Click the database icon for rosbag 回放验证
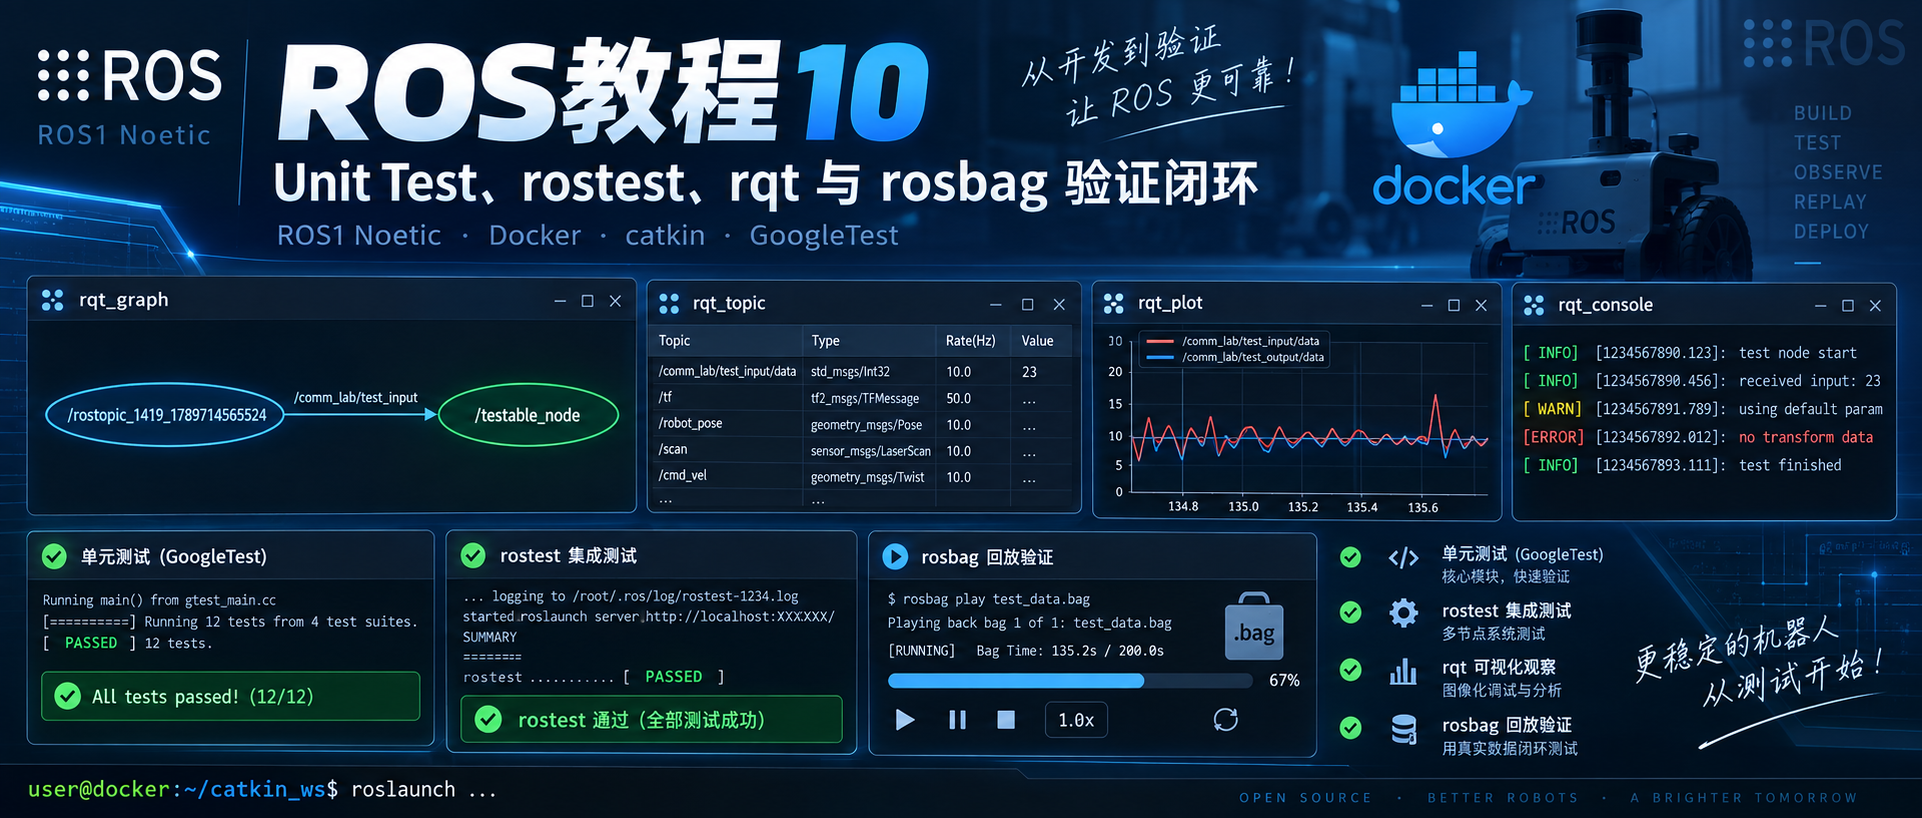The width and height of the screenshot is (1922, 818). point(1404,730)
